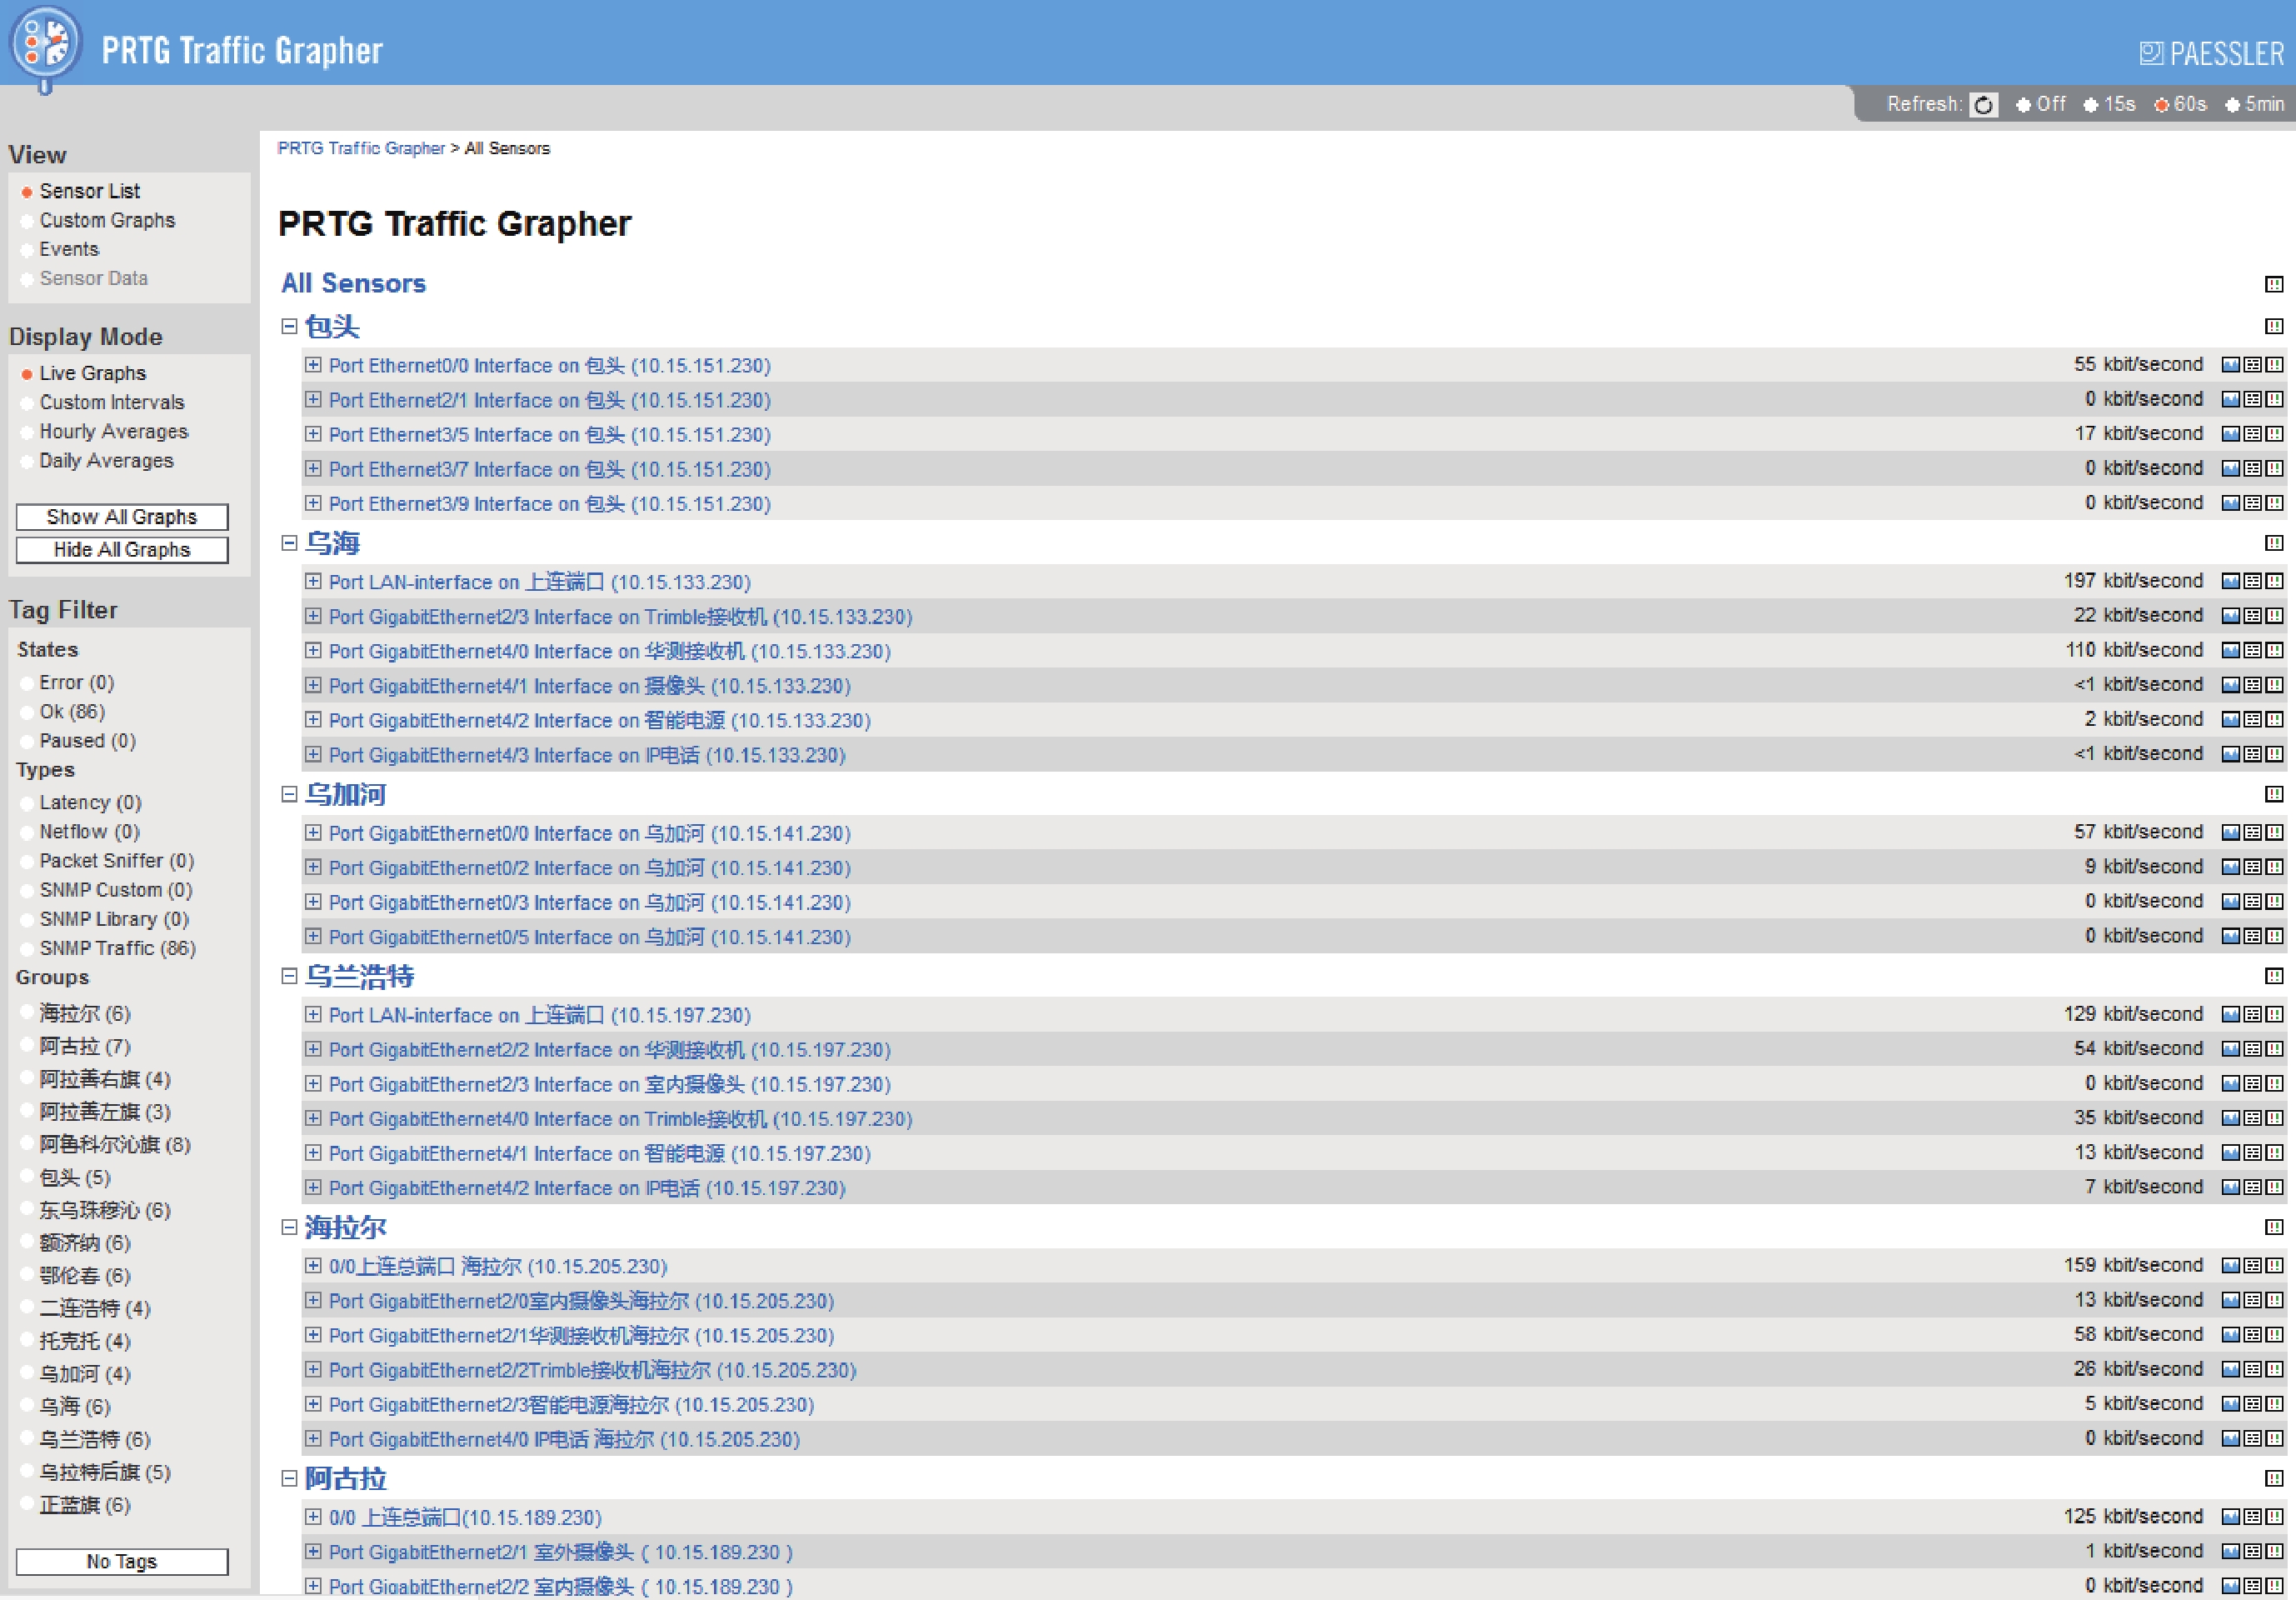Open Port GigabitEthernet2/3智能电源海拉尔 sensor link

(x=571, y=1405)
